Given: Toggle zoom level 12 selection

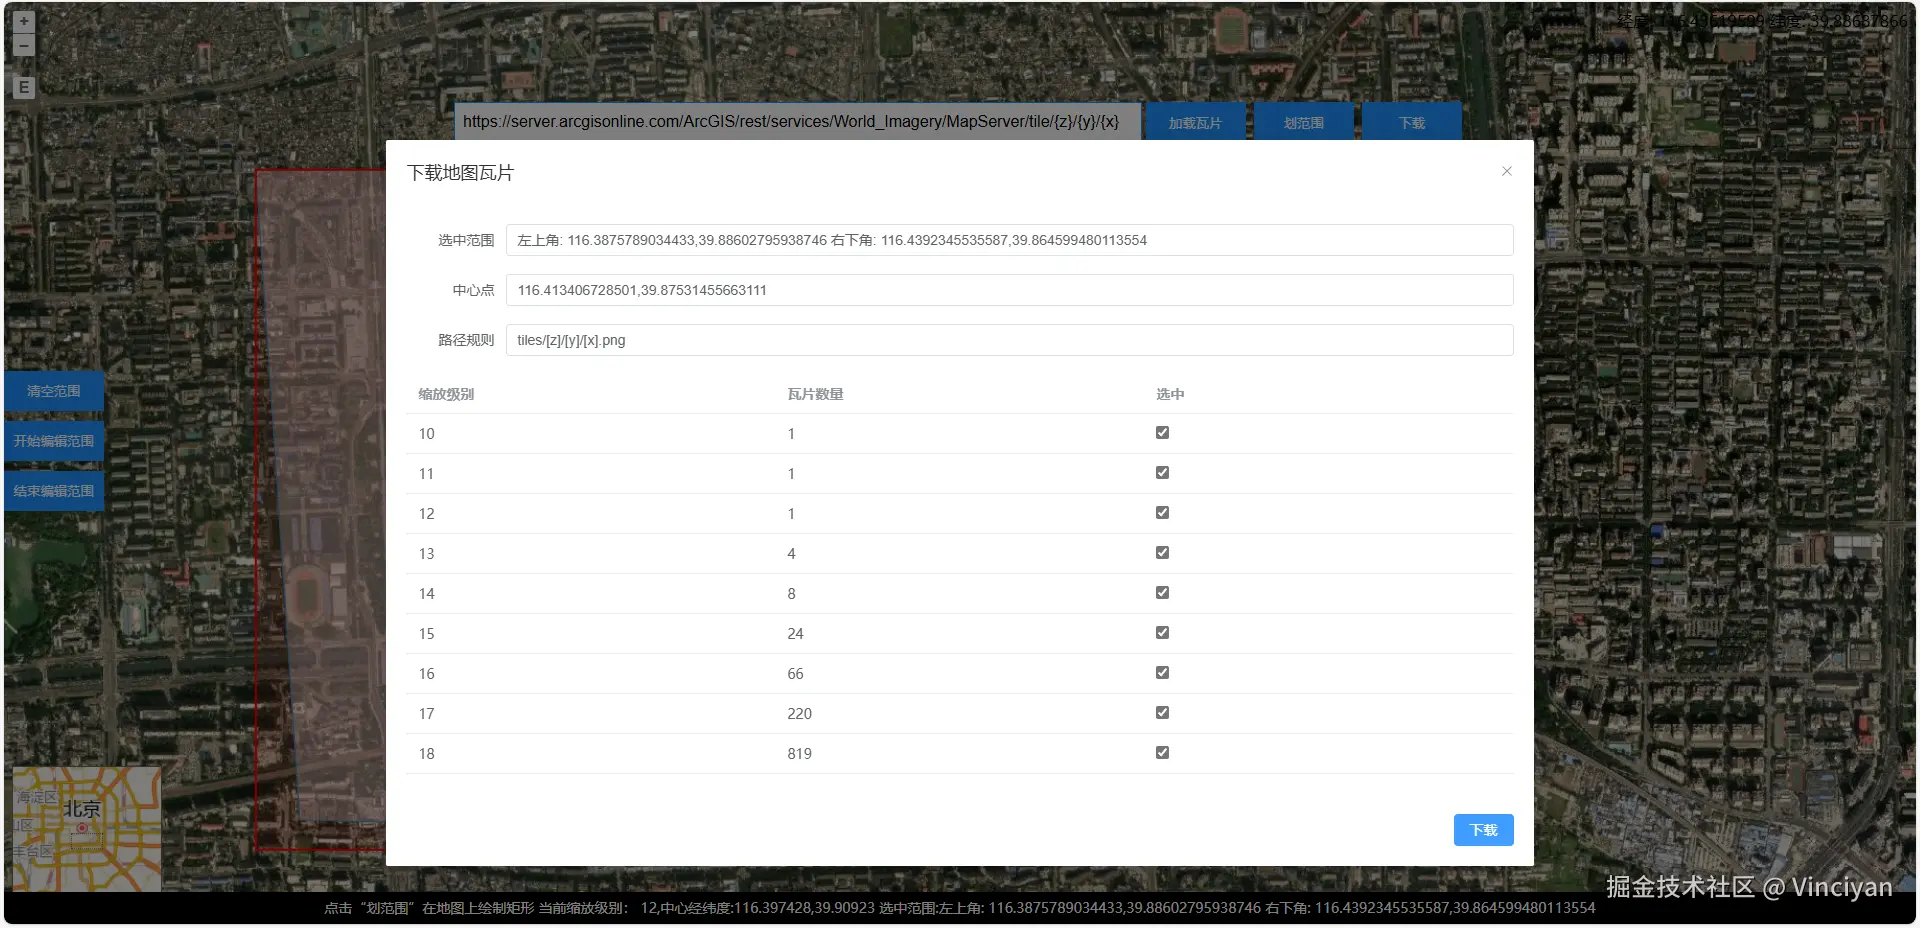Looking at the screenshot, I should coord(1162,513).
